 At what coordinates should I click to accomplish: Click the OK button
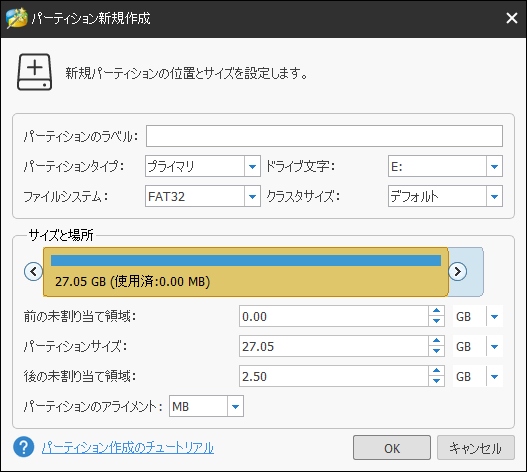392,448
